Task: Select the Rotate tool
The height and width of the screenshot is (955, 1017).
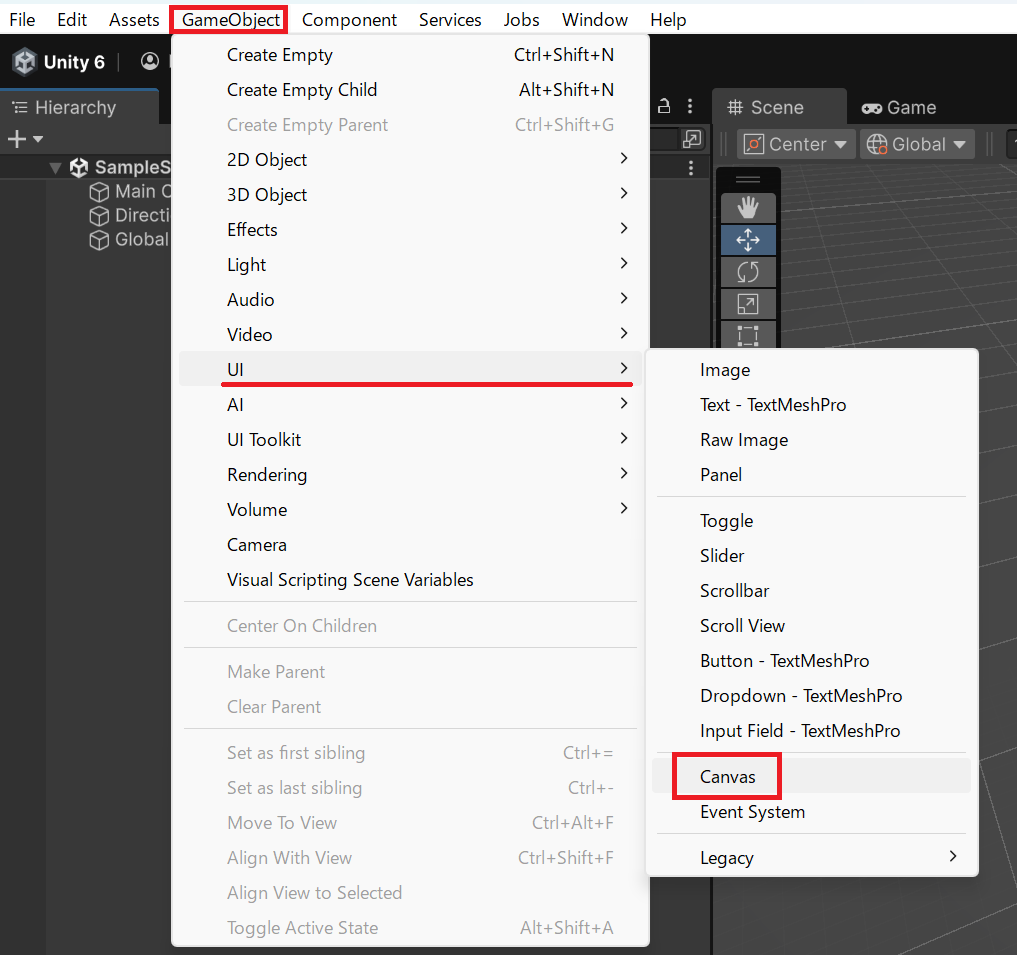Action: click(748, 272)
